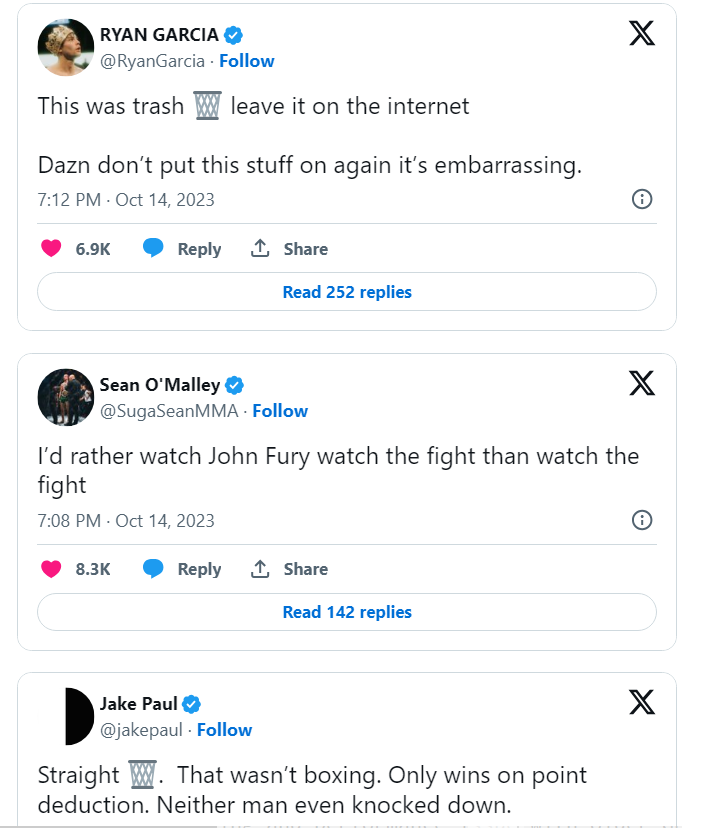Image resolution: width=719 pixels, height=828 pixels.
Task: Open Sean O'Malley's profile picture
Action: (x=66, y=397)
